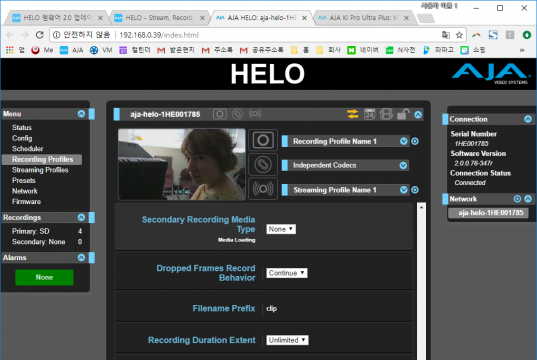
Task: Open the Independent Codecs dropdown
Action: [x=403, y=165]
